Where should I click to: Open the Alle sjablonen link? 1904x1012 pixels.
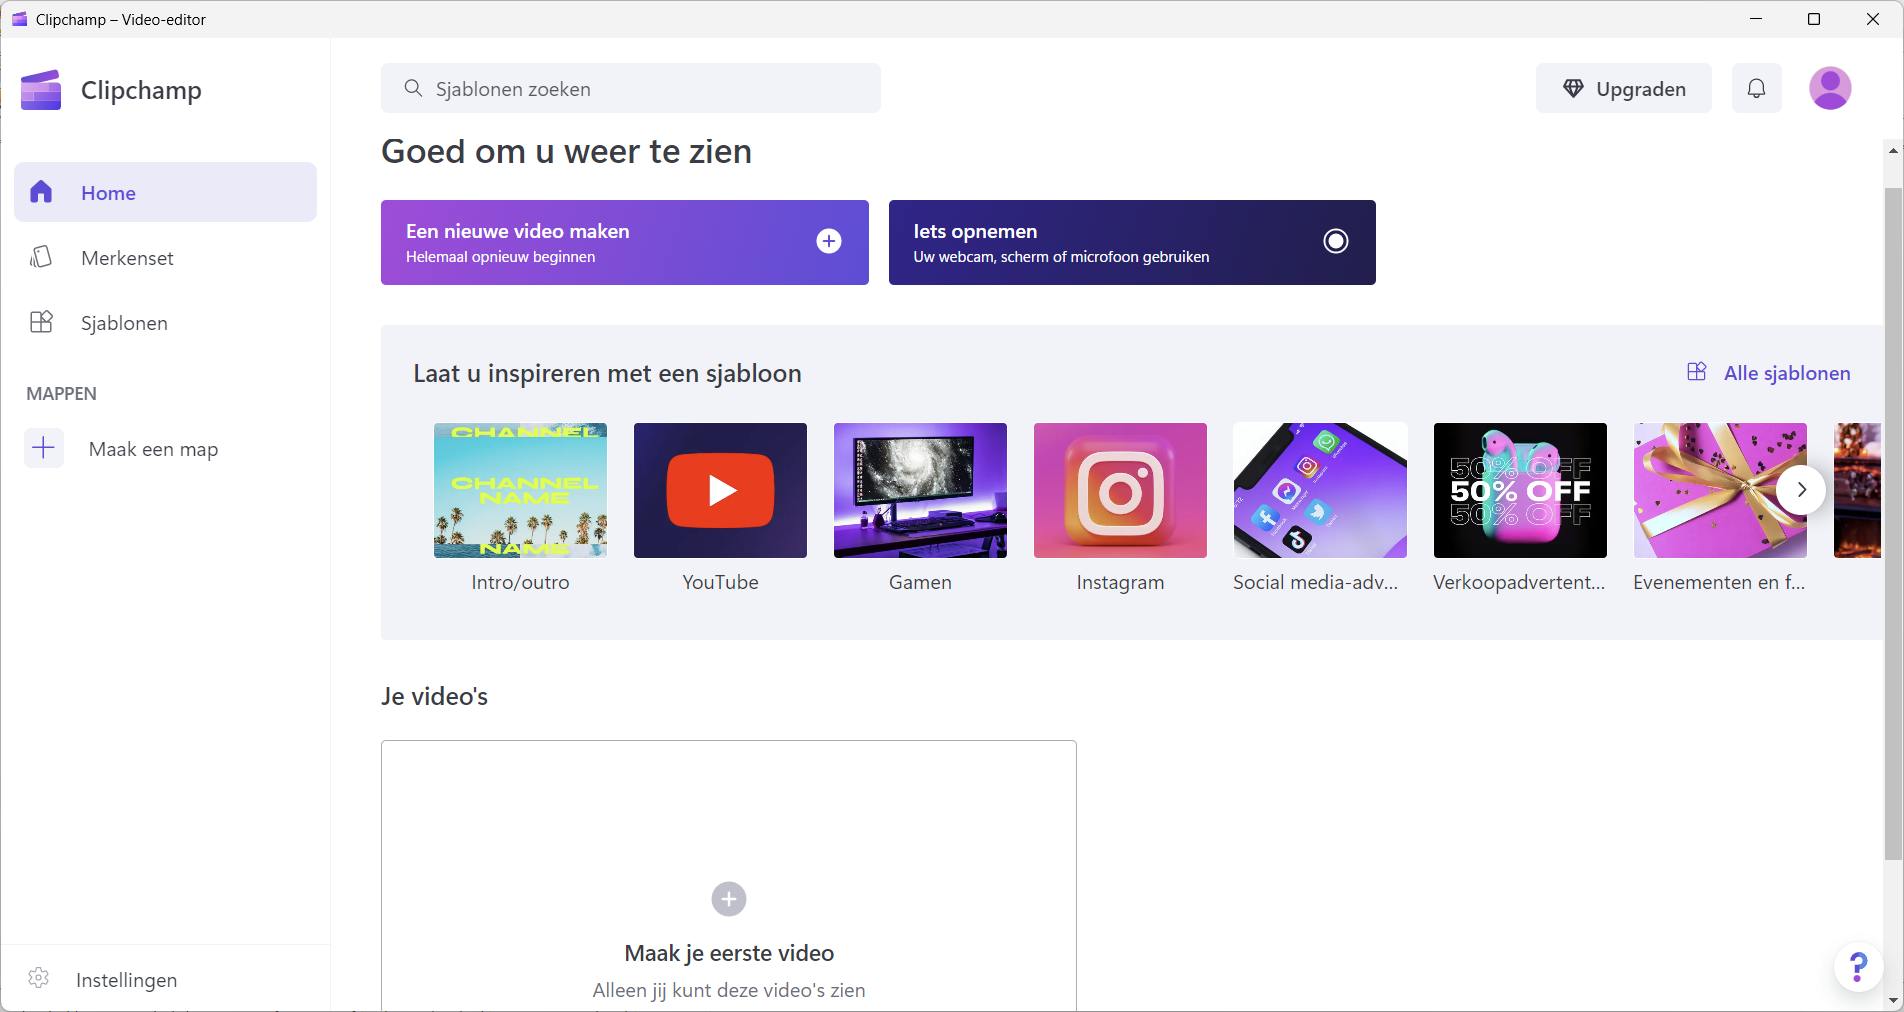click(1768, 373)
